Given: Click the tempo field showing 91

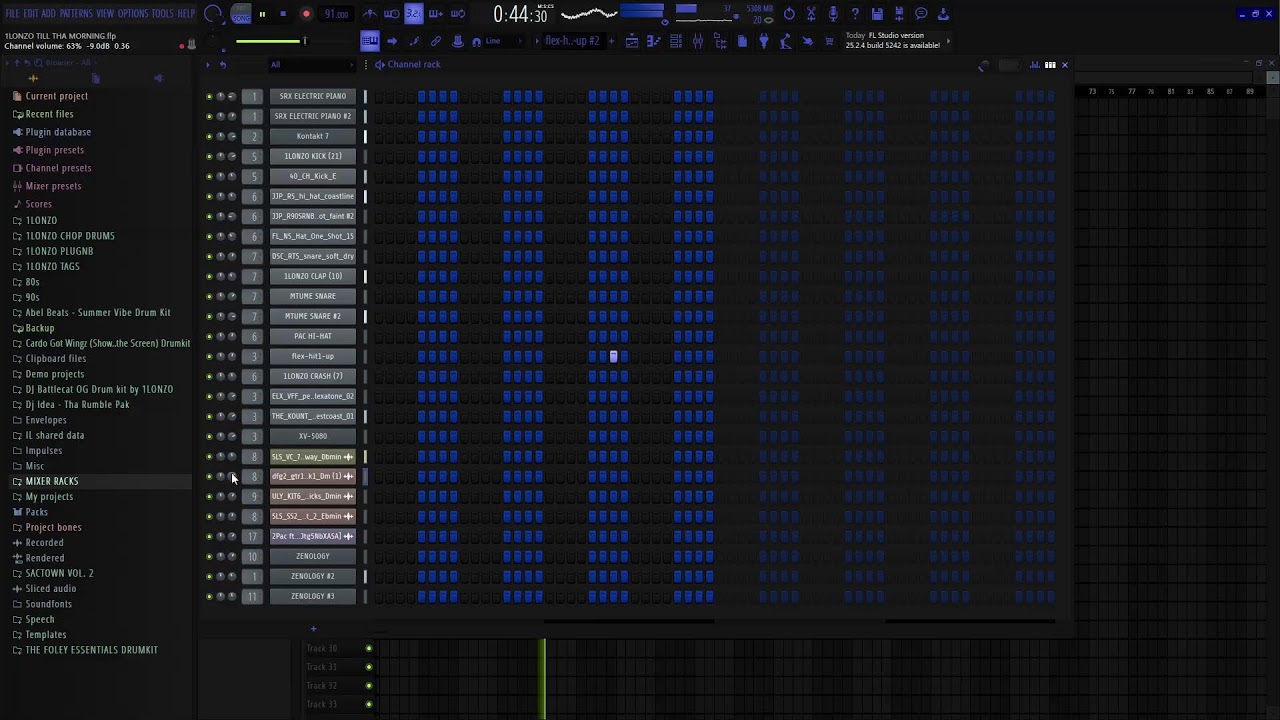Looking at the screenshot, I should point(336,14).
